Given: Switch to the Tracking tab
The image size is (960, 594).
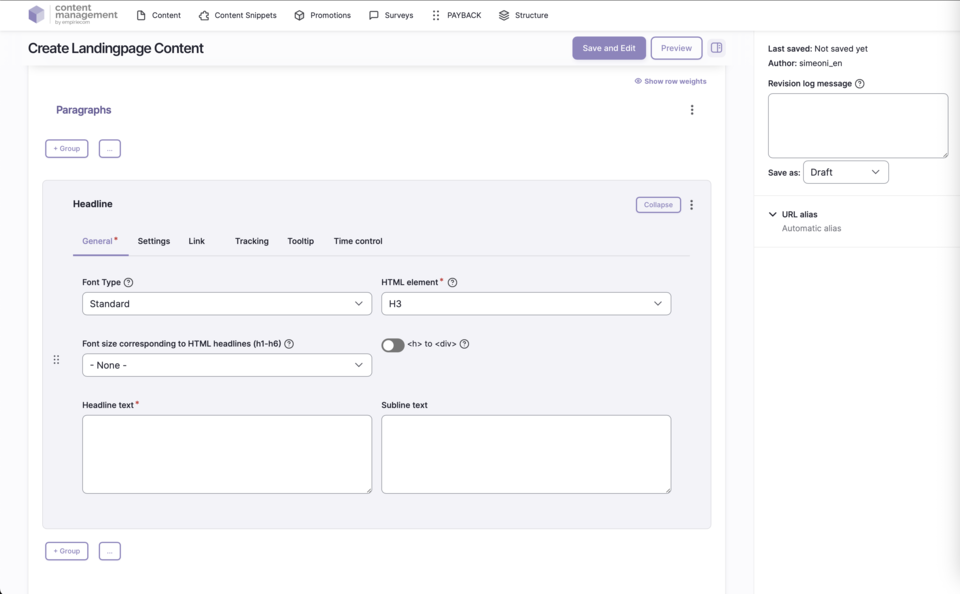Looking at the screenshot, I should pos(251,241).
